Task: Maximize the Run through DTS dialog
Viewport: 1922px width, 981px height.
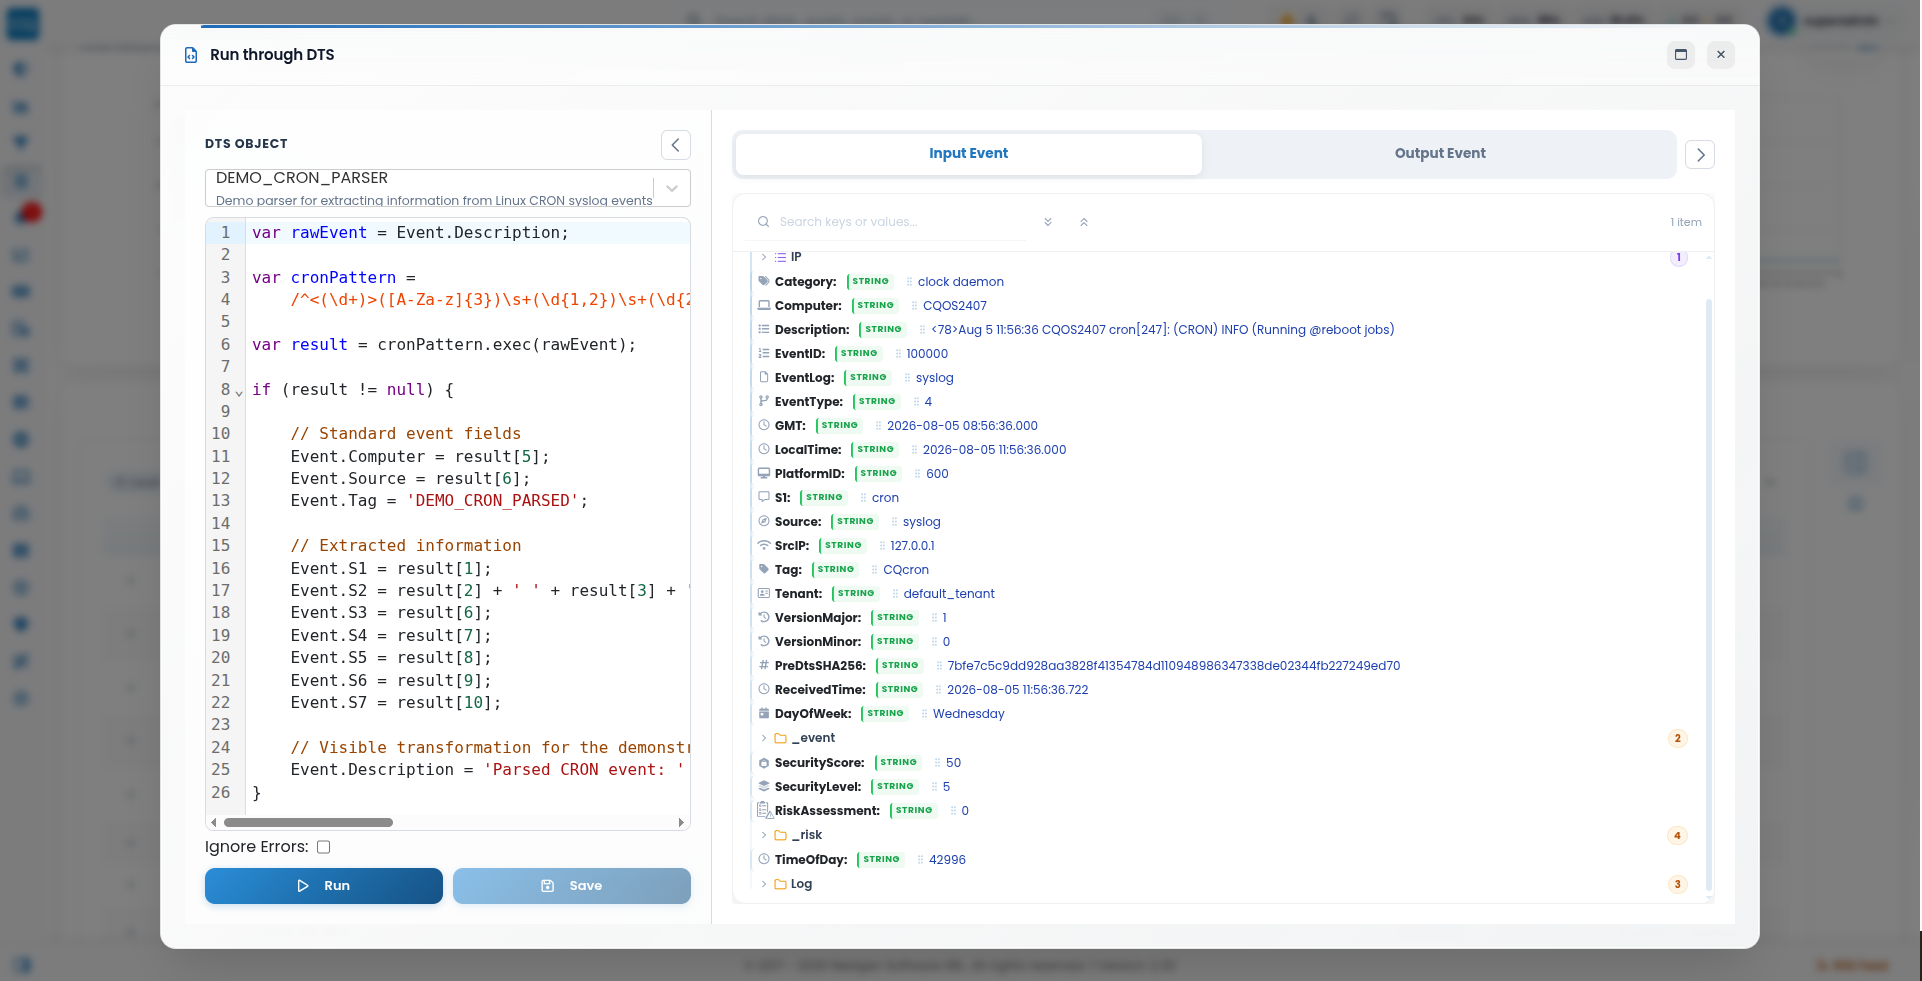Action: click(x=1681, y=55)
